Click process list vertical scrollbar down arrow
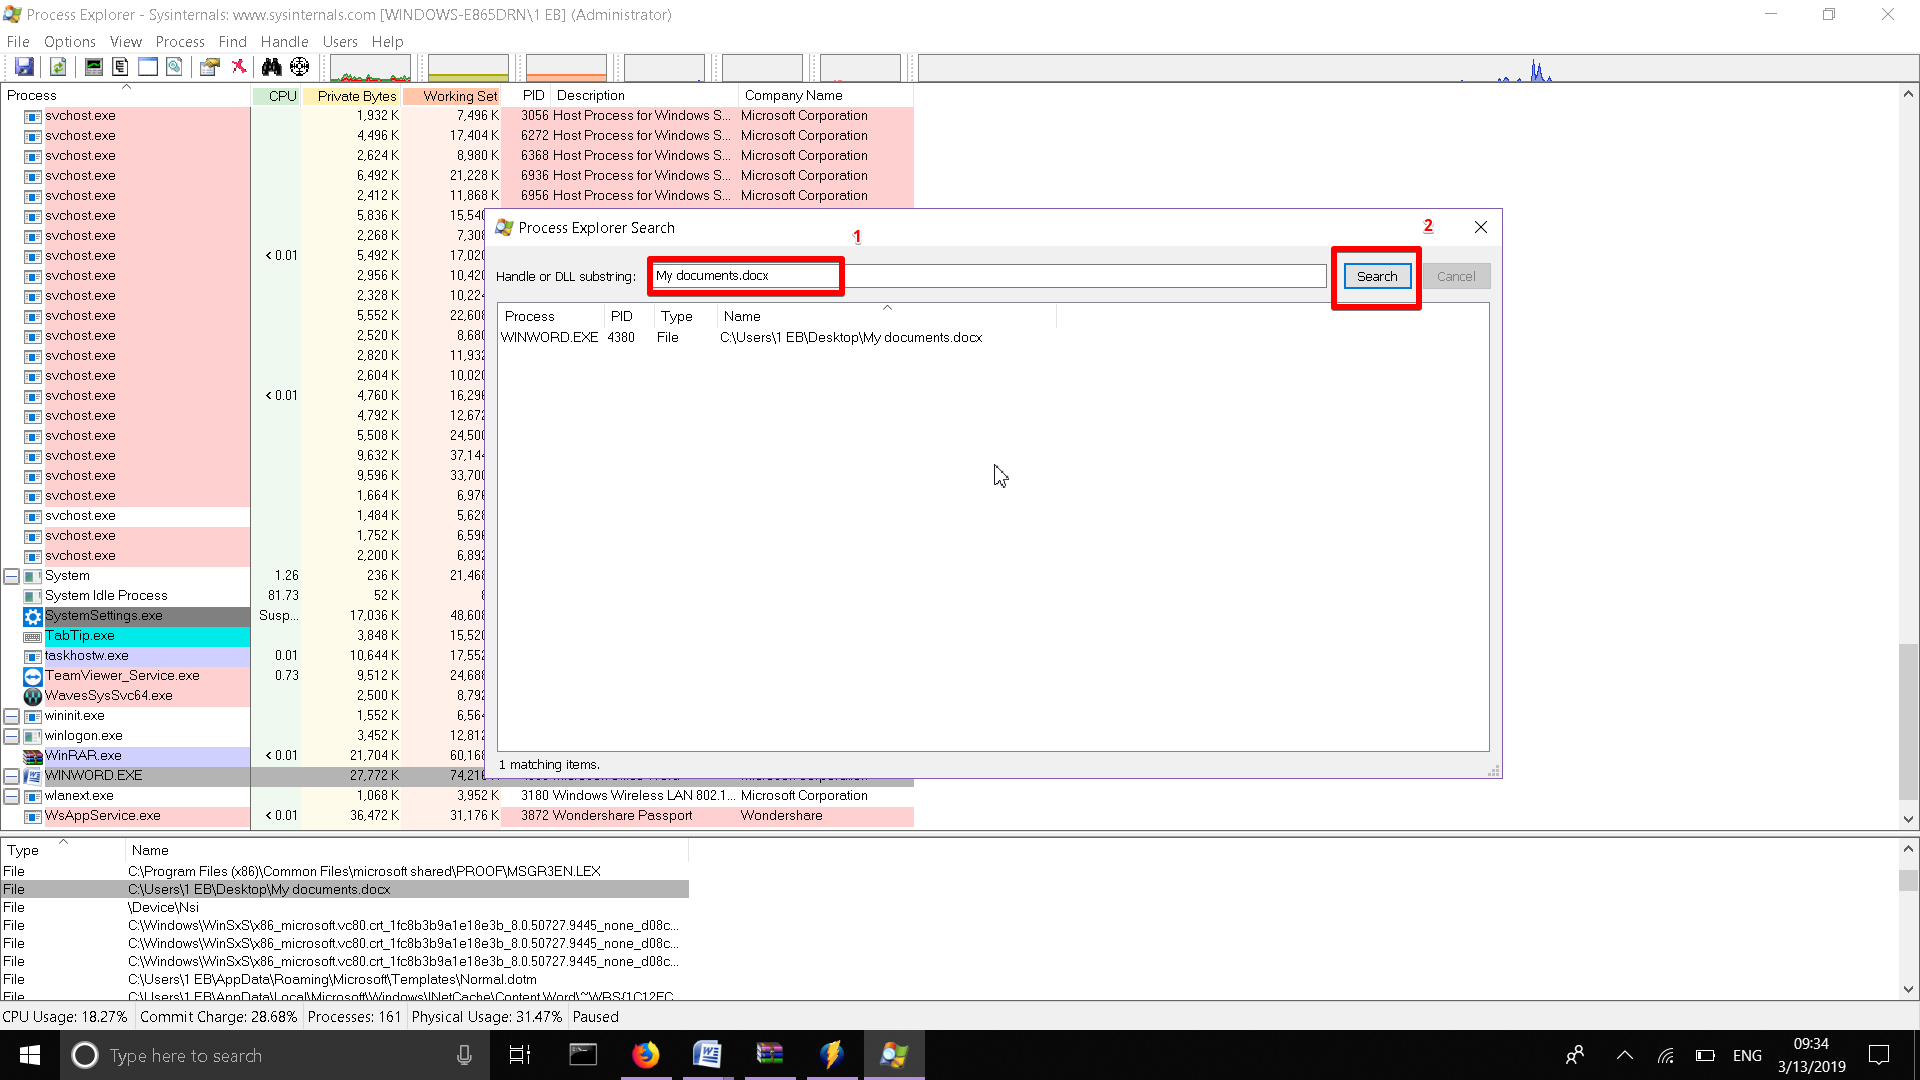 pos(1908,819)
